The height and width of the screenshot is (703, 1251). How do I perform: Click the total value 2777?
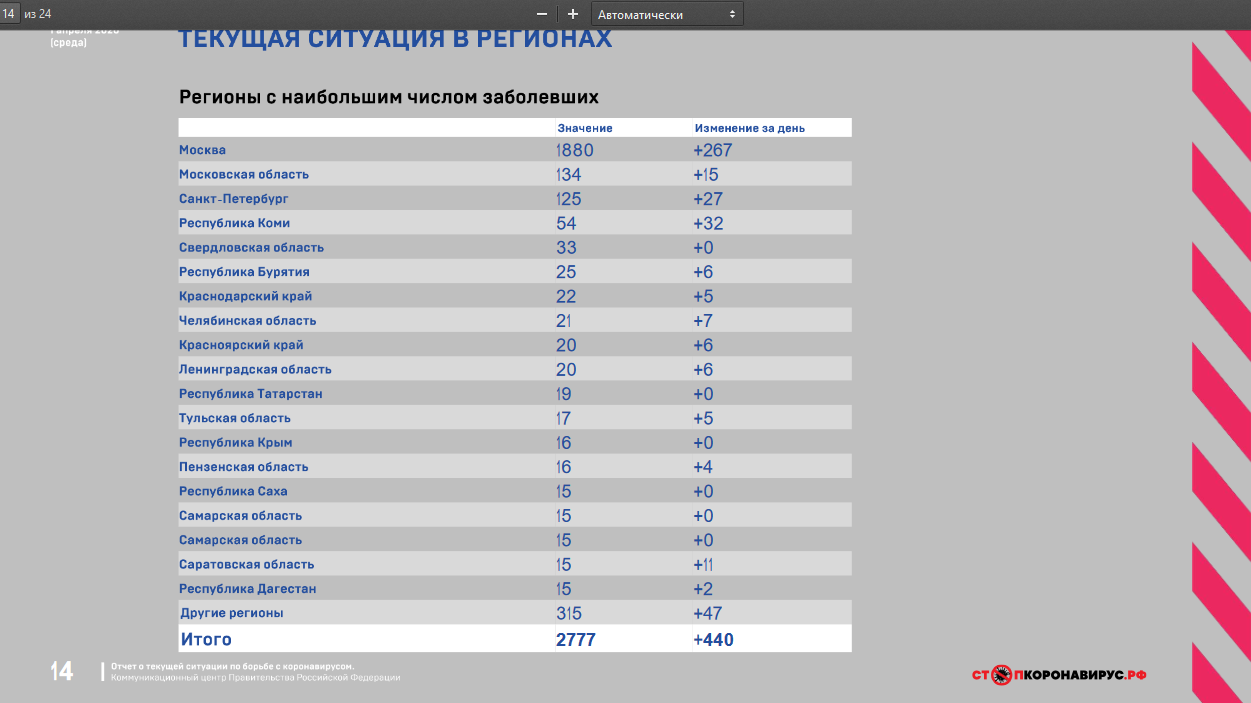coord(576,639)
